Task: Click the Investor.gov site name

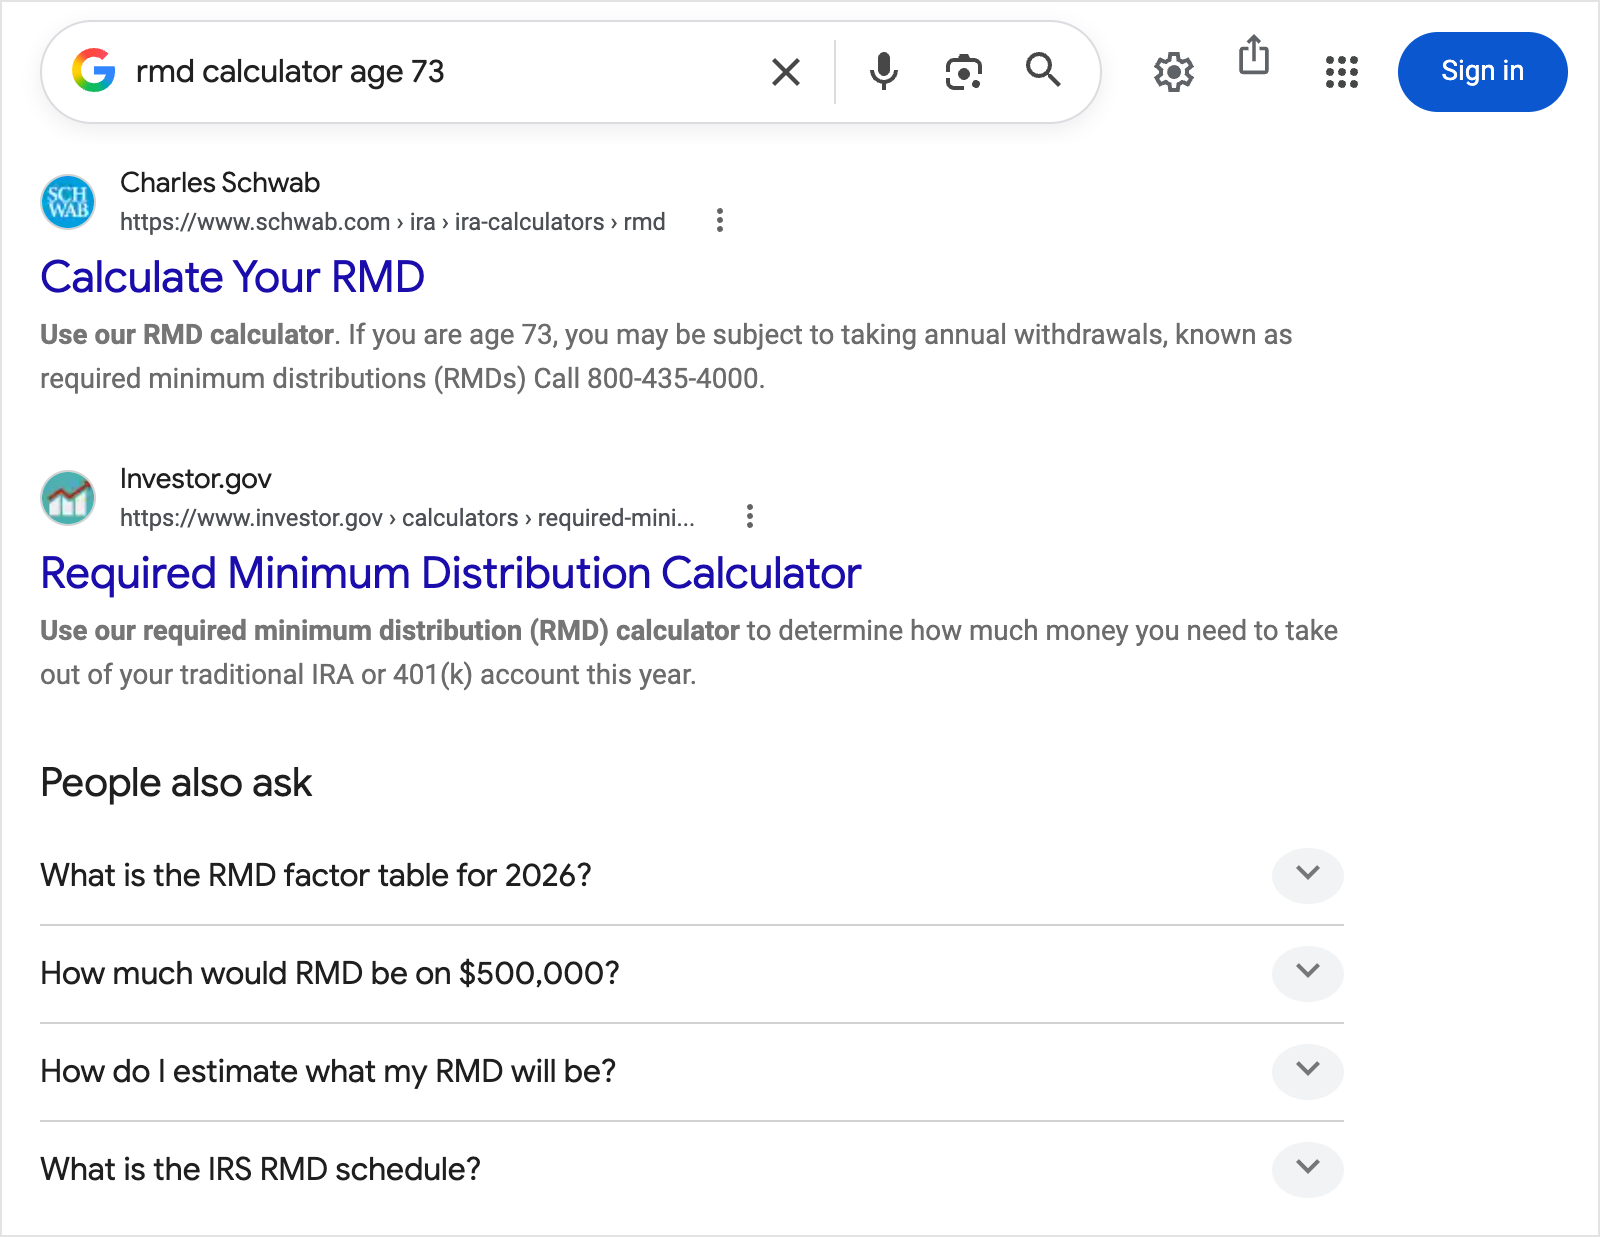Action: (195, 479)
